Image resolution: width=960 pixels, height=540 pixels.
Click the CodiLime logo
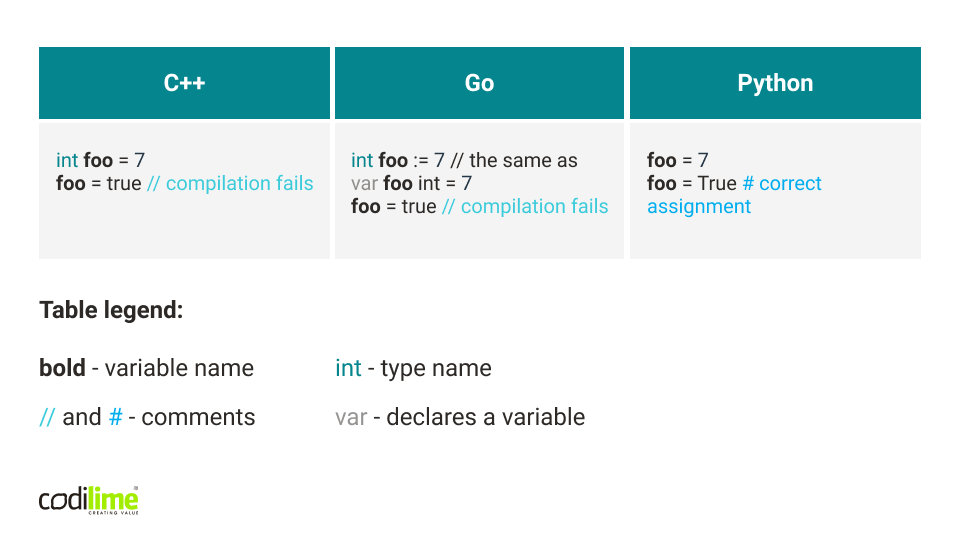coord(88,499)
